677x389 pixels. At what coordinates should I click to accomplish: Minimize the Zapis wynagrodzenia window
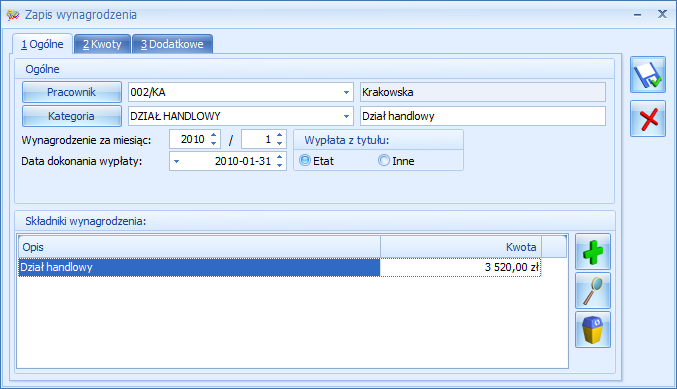pyautogui.click(x=637, y=15)
